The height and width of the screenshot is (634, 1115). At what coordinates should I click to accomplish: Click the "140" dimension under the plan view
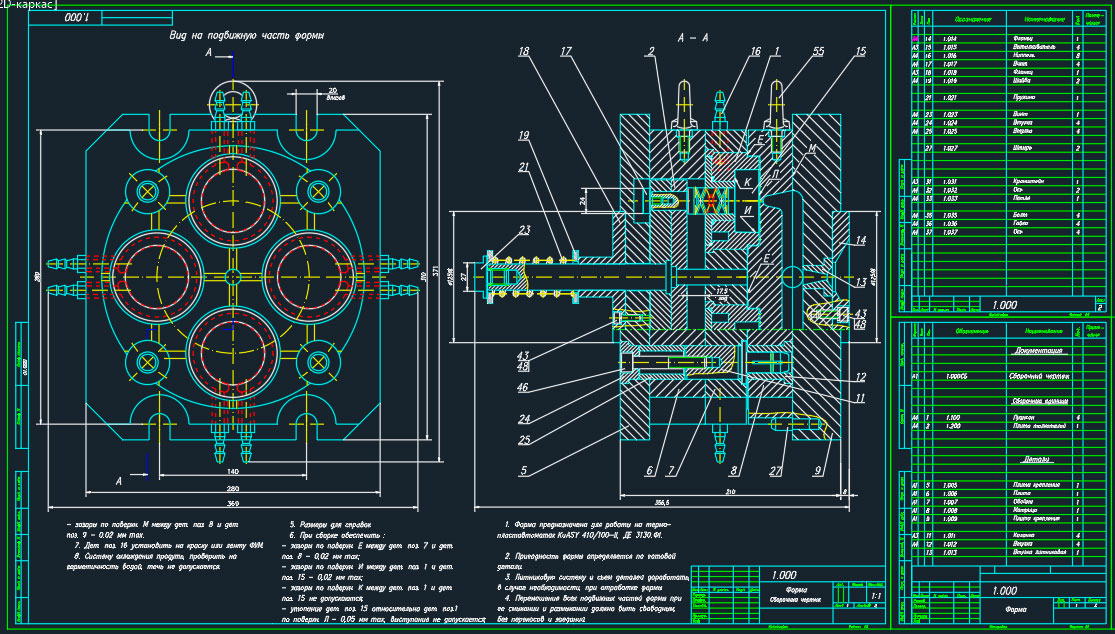pos(233,471)
